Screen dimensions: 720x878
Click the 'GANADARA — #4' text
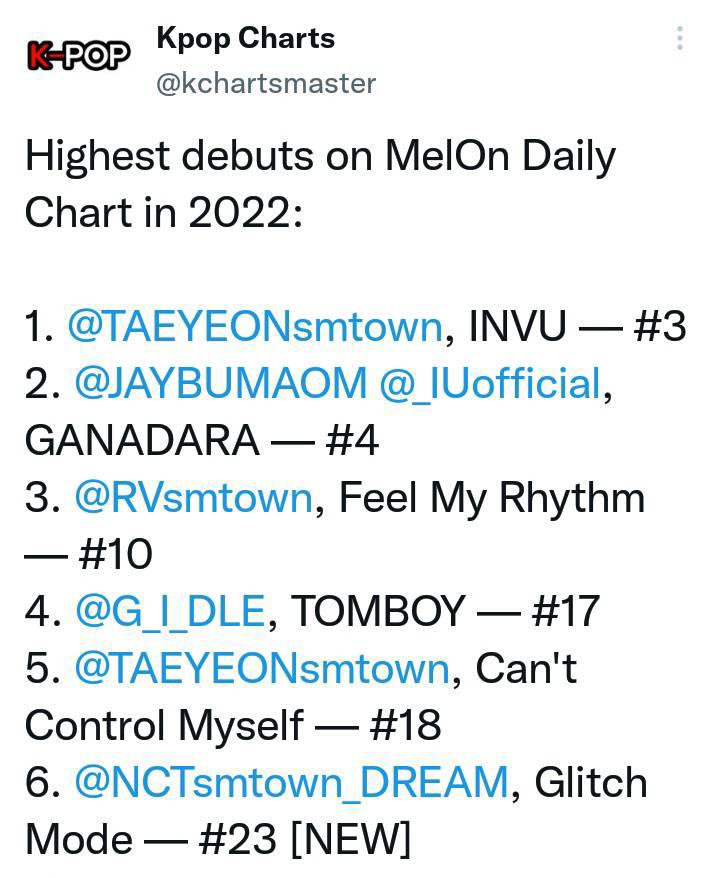click(202, 441)
